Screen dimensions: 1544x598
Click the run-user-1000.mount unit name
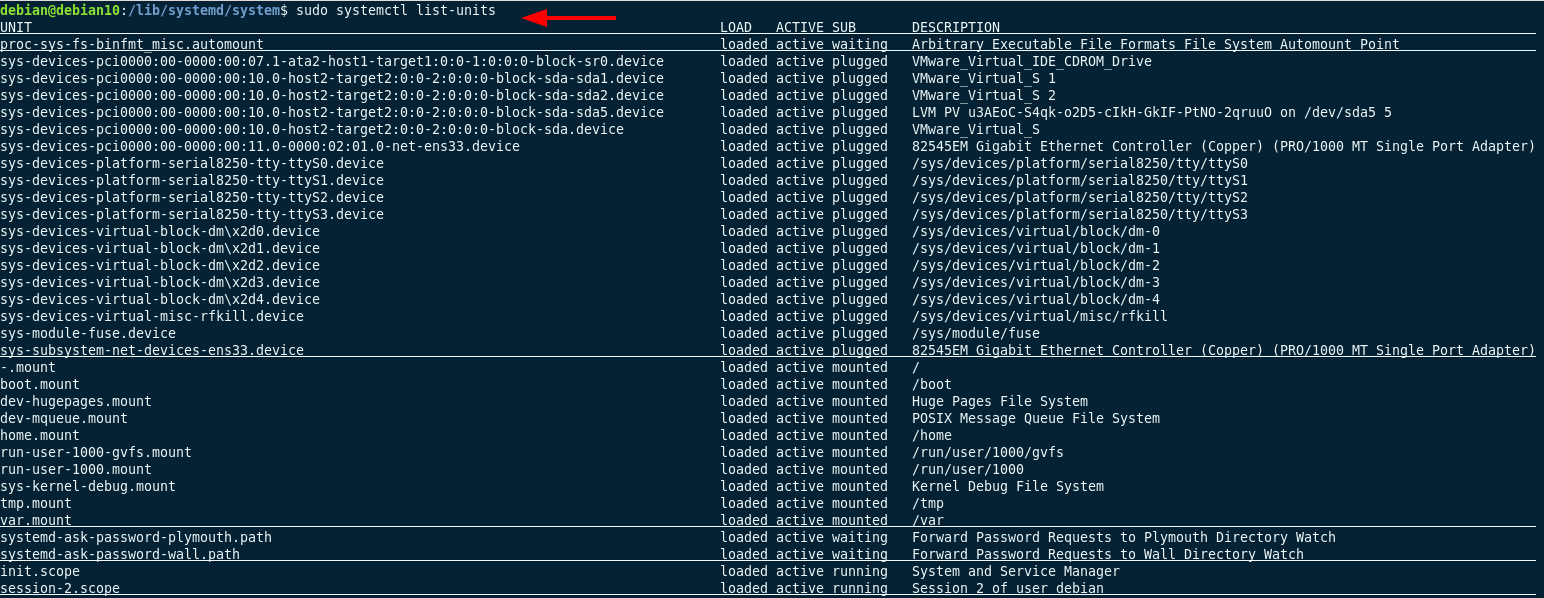click(x=76, y=469)
